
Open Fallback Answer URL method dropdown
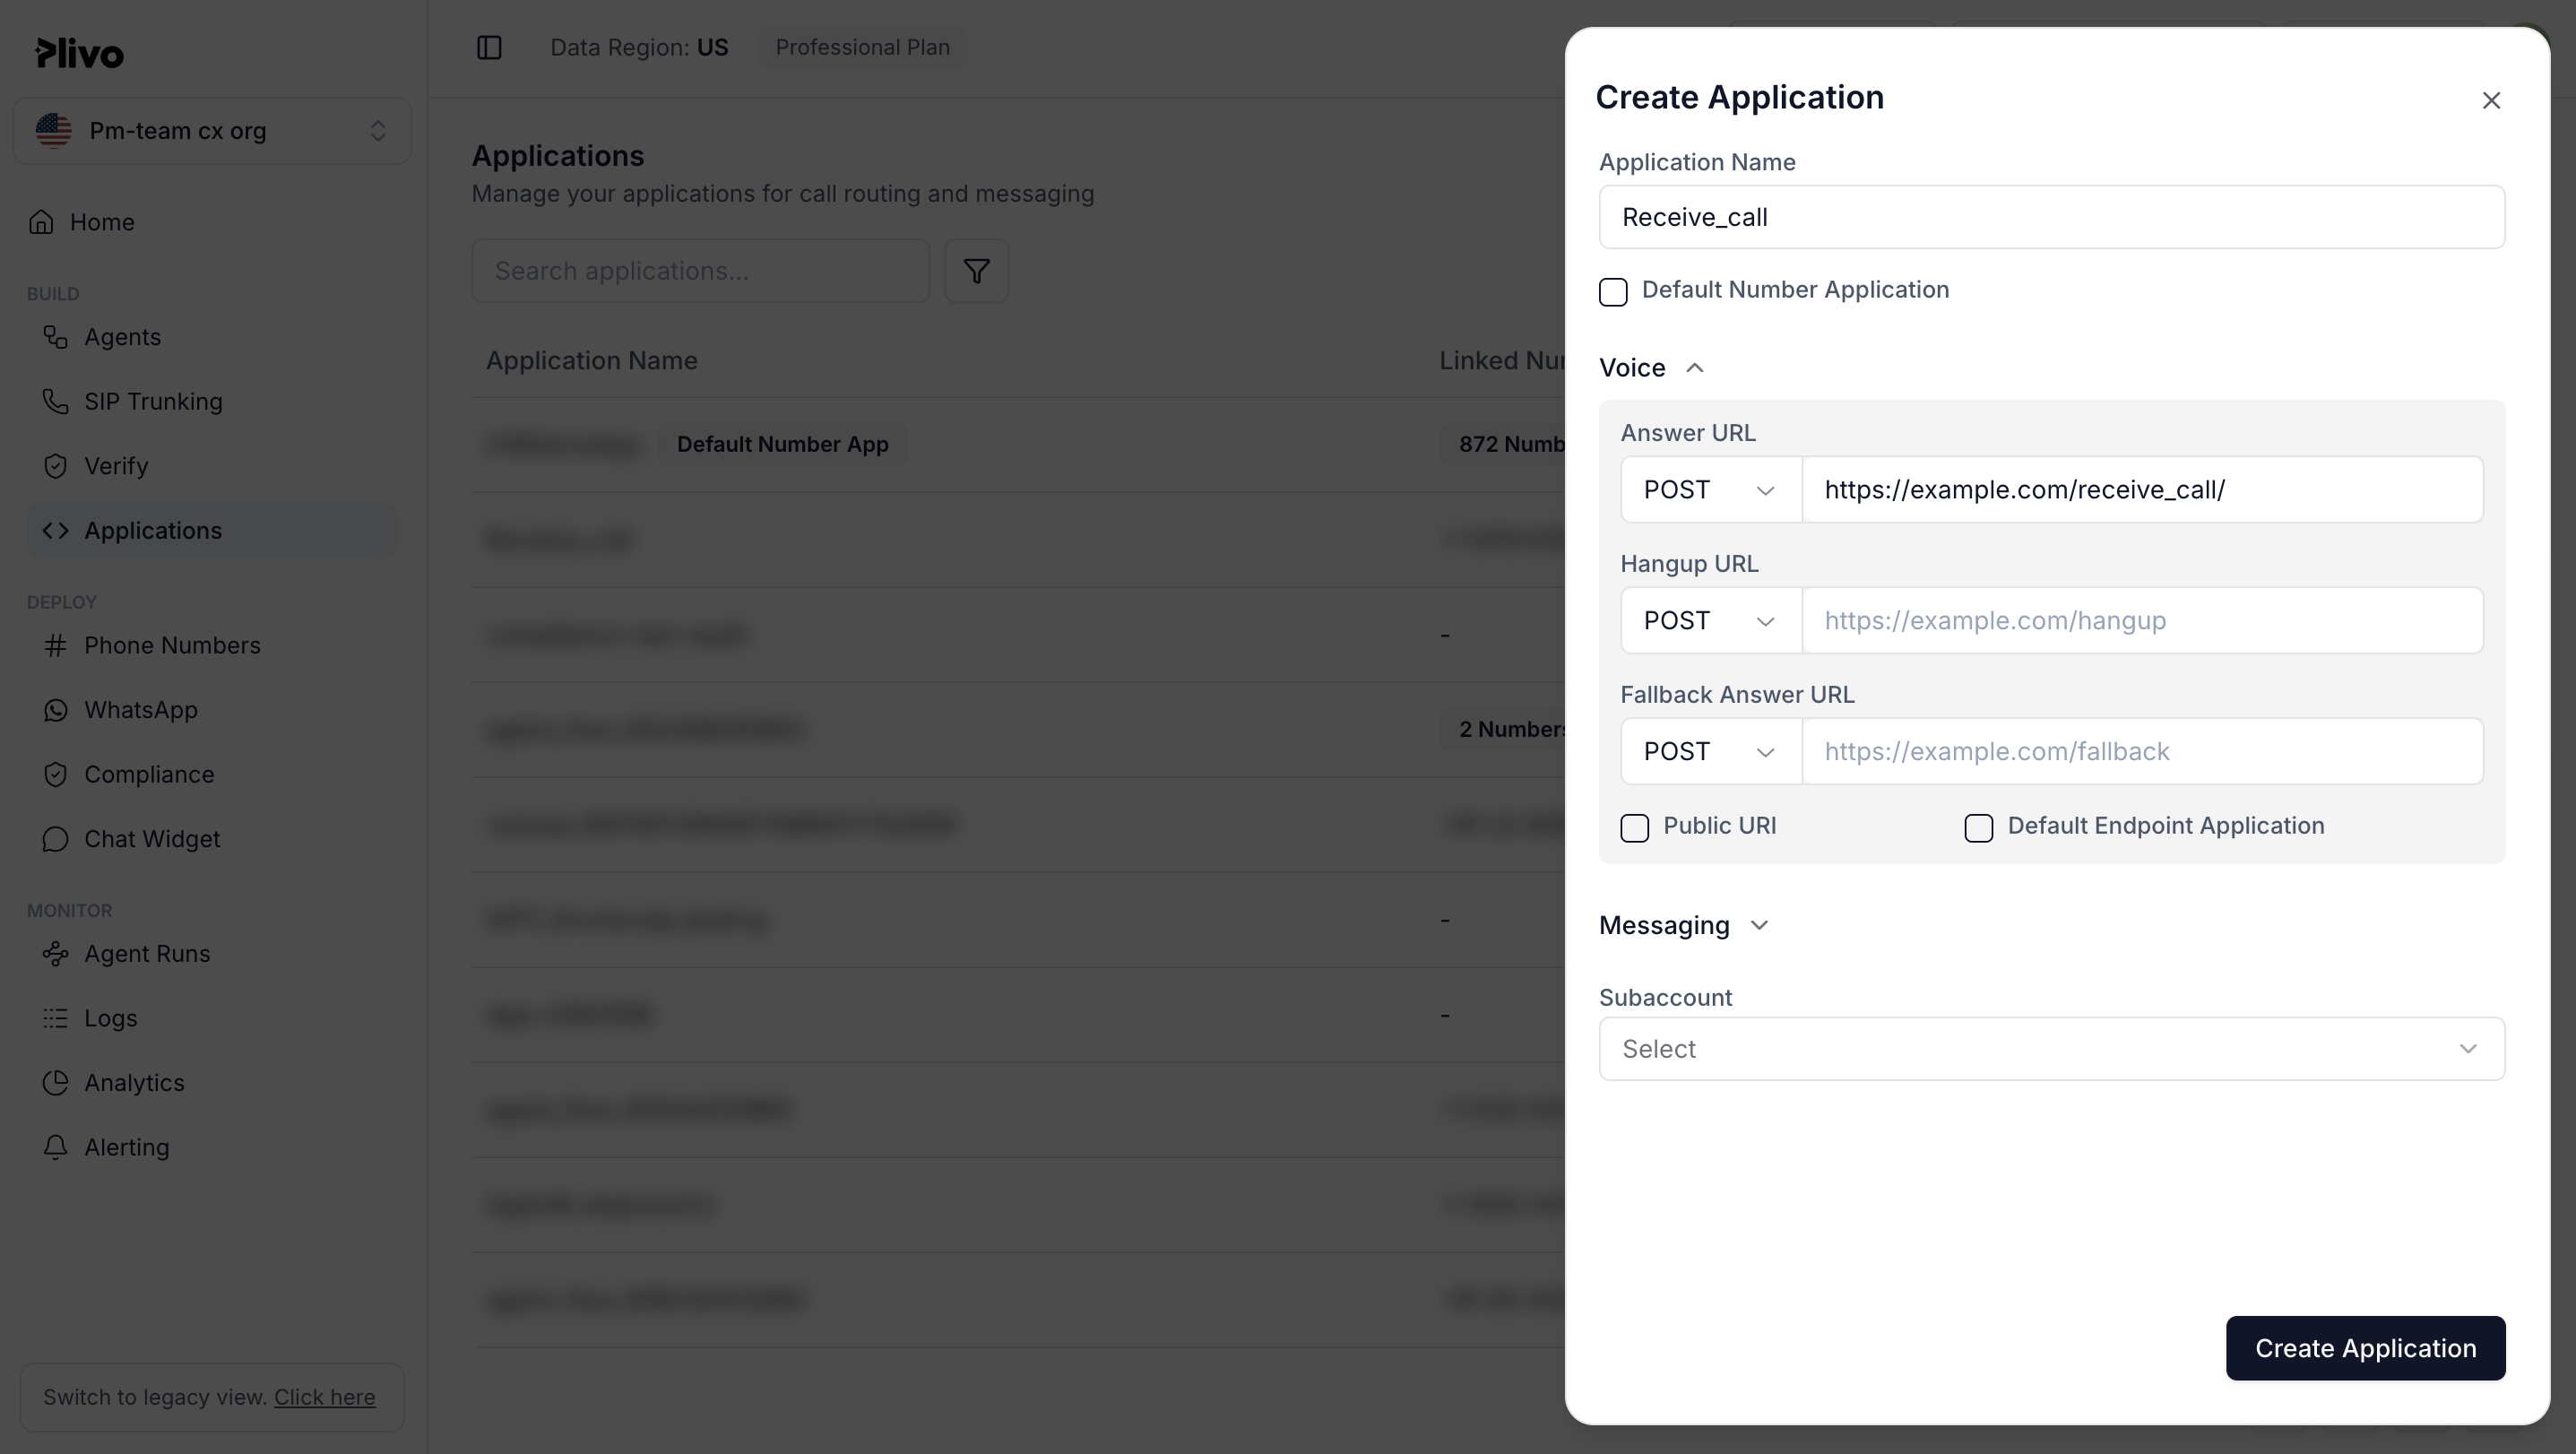(1711, 751)
